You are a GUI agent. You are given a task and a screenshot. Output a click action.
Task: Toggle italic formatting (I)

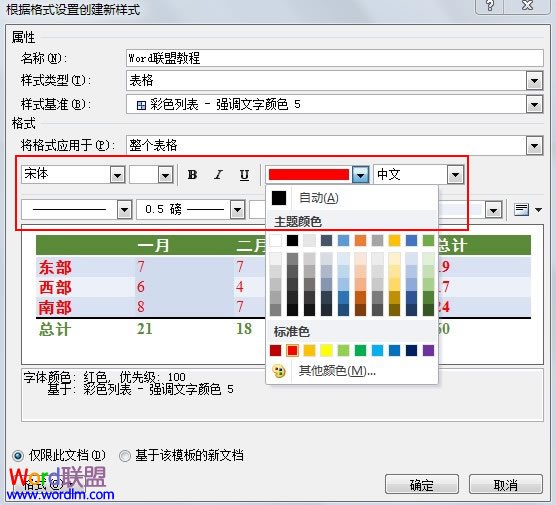[218, 174]
